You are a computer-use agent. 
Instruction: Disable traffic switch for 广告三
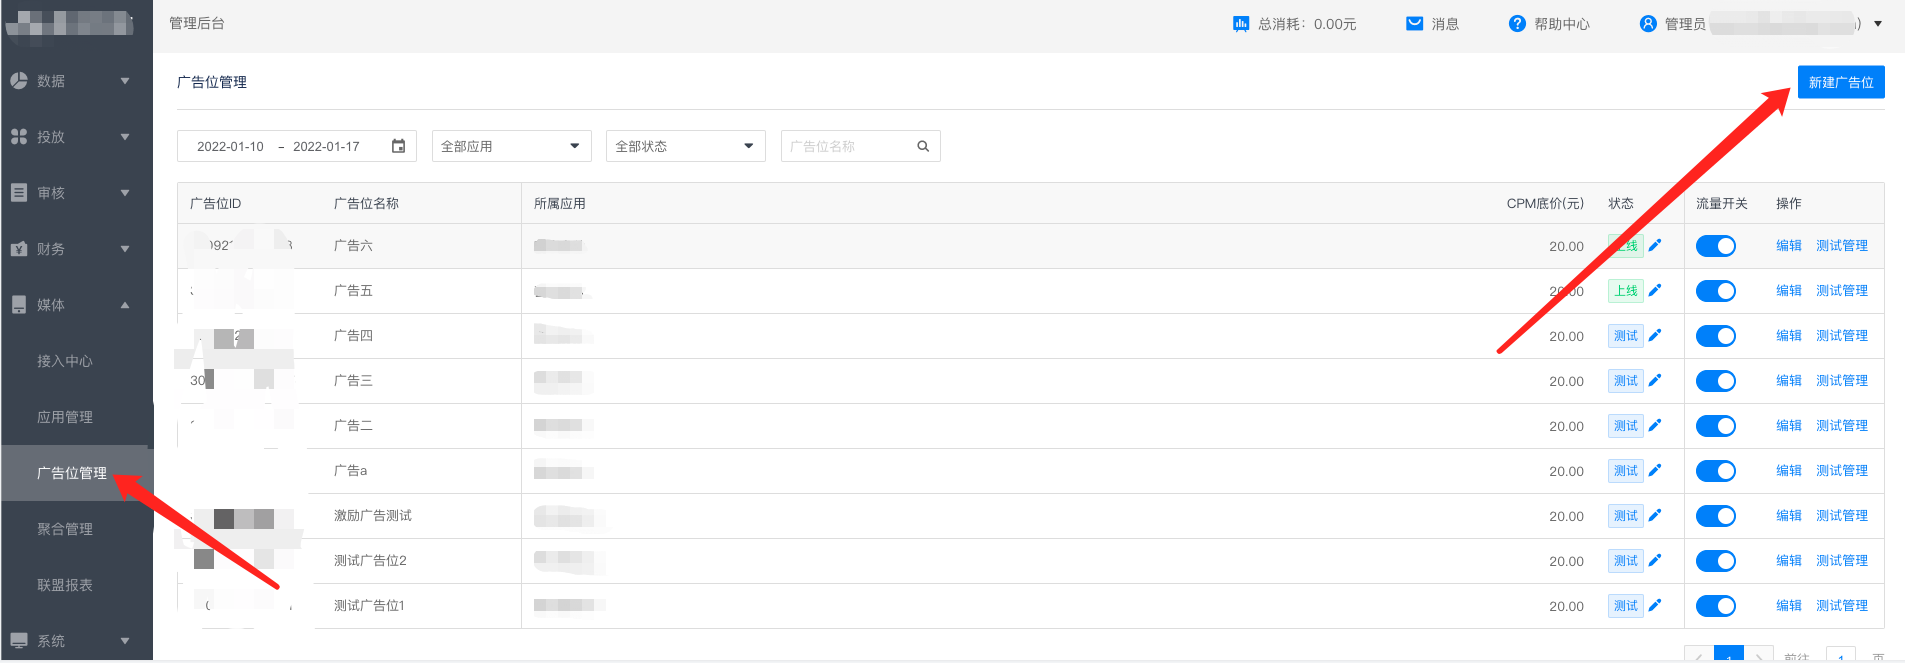(1715, 381)
